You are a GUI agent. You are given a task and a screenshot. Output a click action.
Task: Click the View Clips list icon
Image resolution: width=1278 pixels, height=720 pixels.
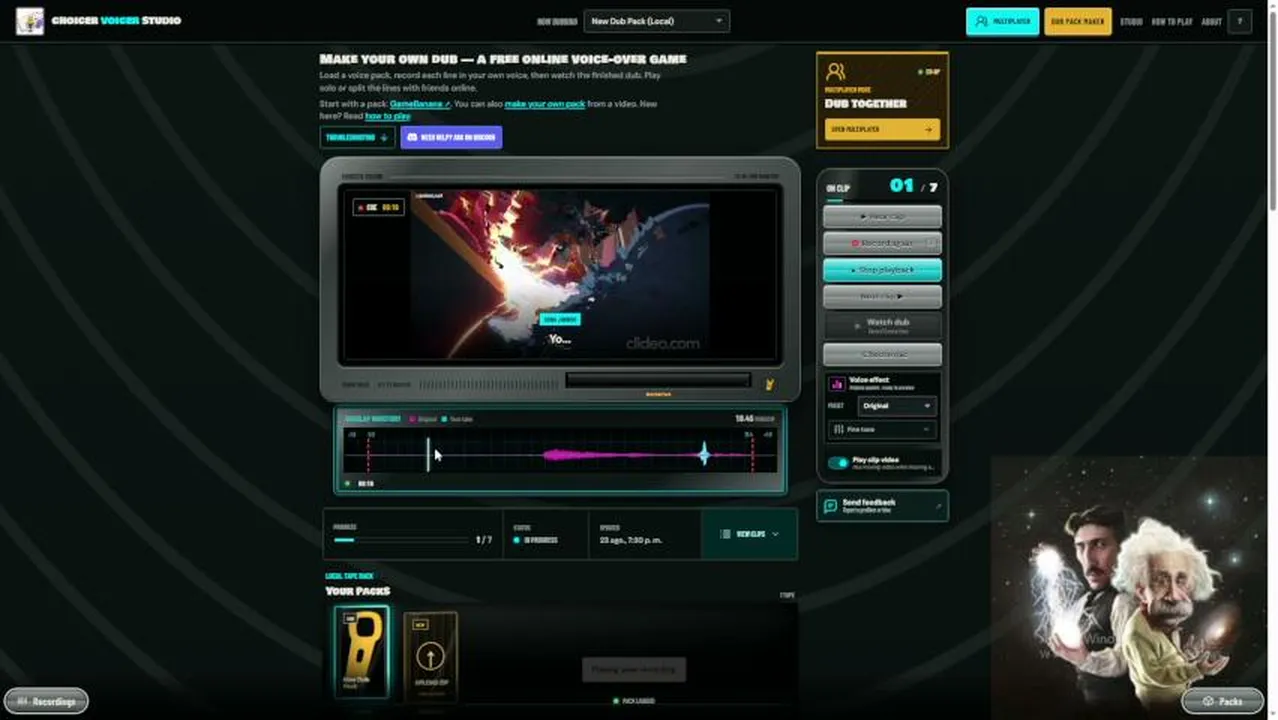(726, 534)
